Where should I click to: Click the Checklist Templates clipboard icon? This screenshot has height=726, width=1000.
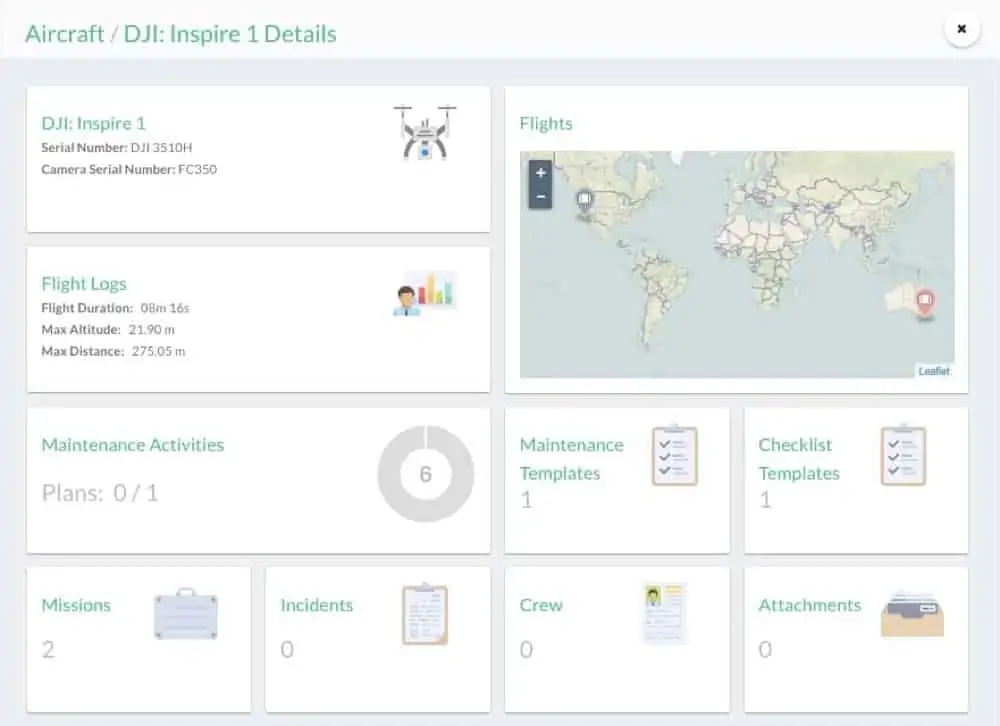click(x=903, y=455)
